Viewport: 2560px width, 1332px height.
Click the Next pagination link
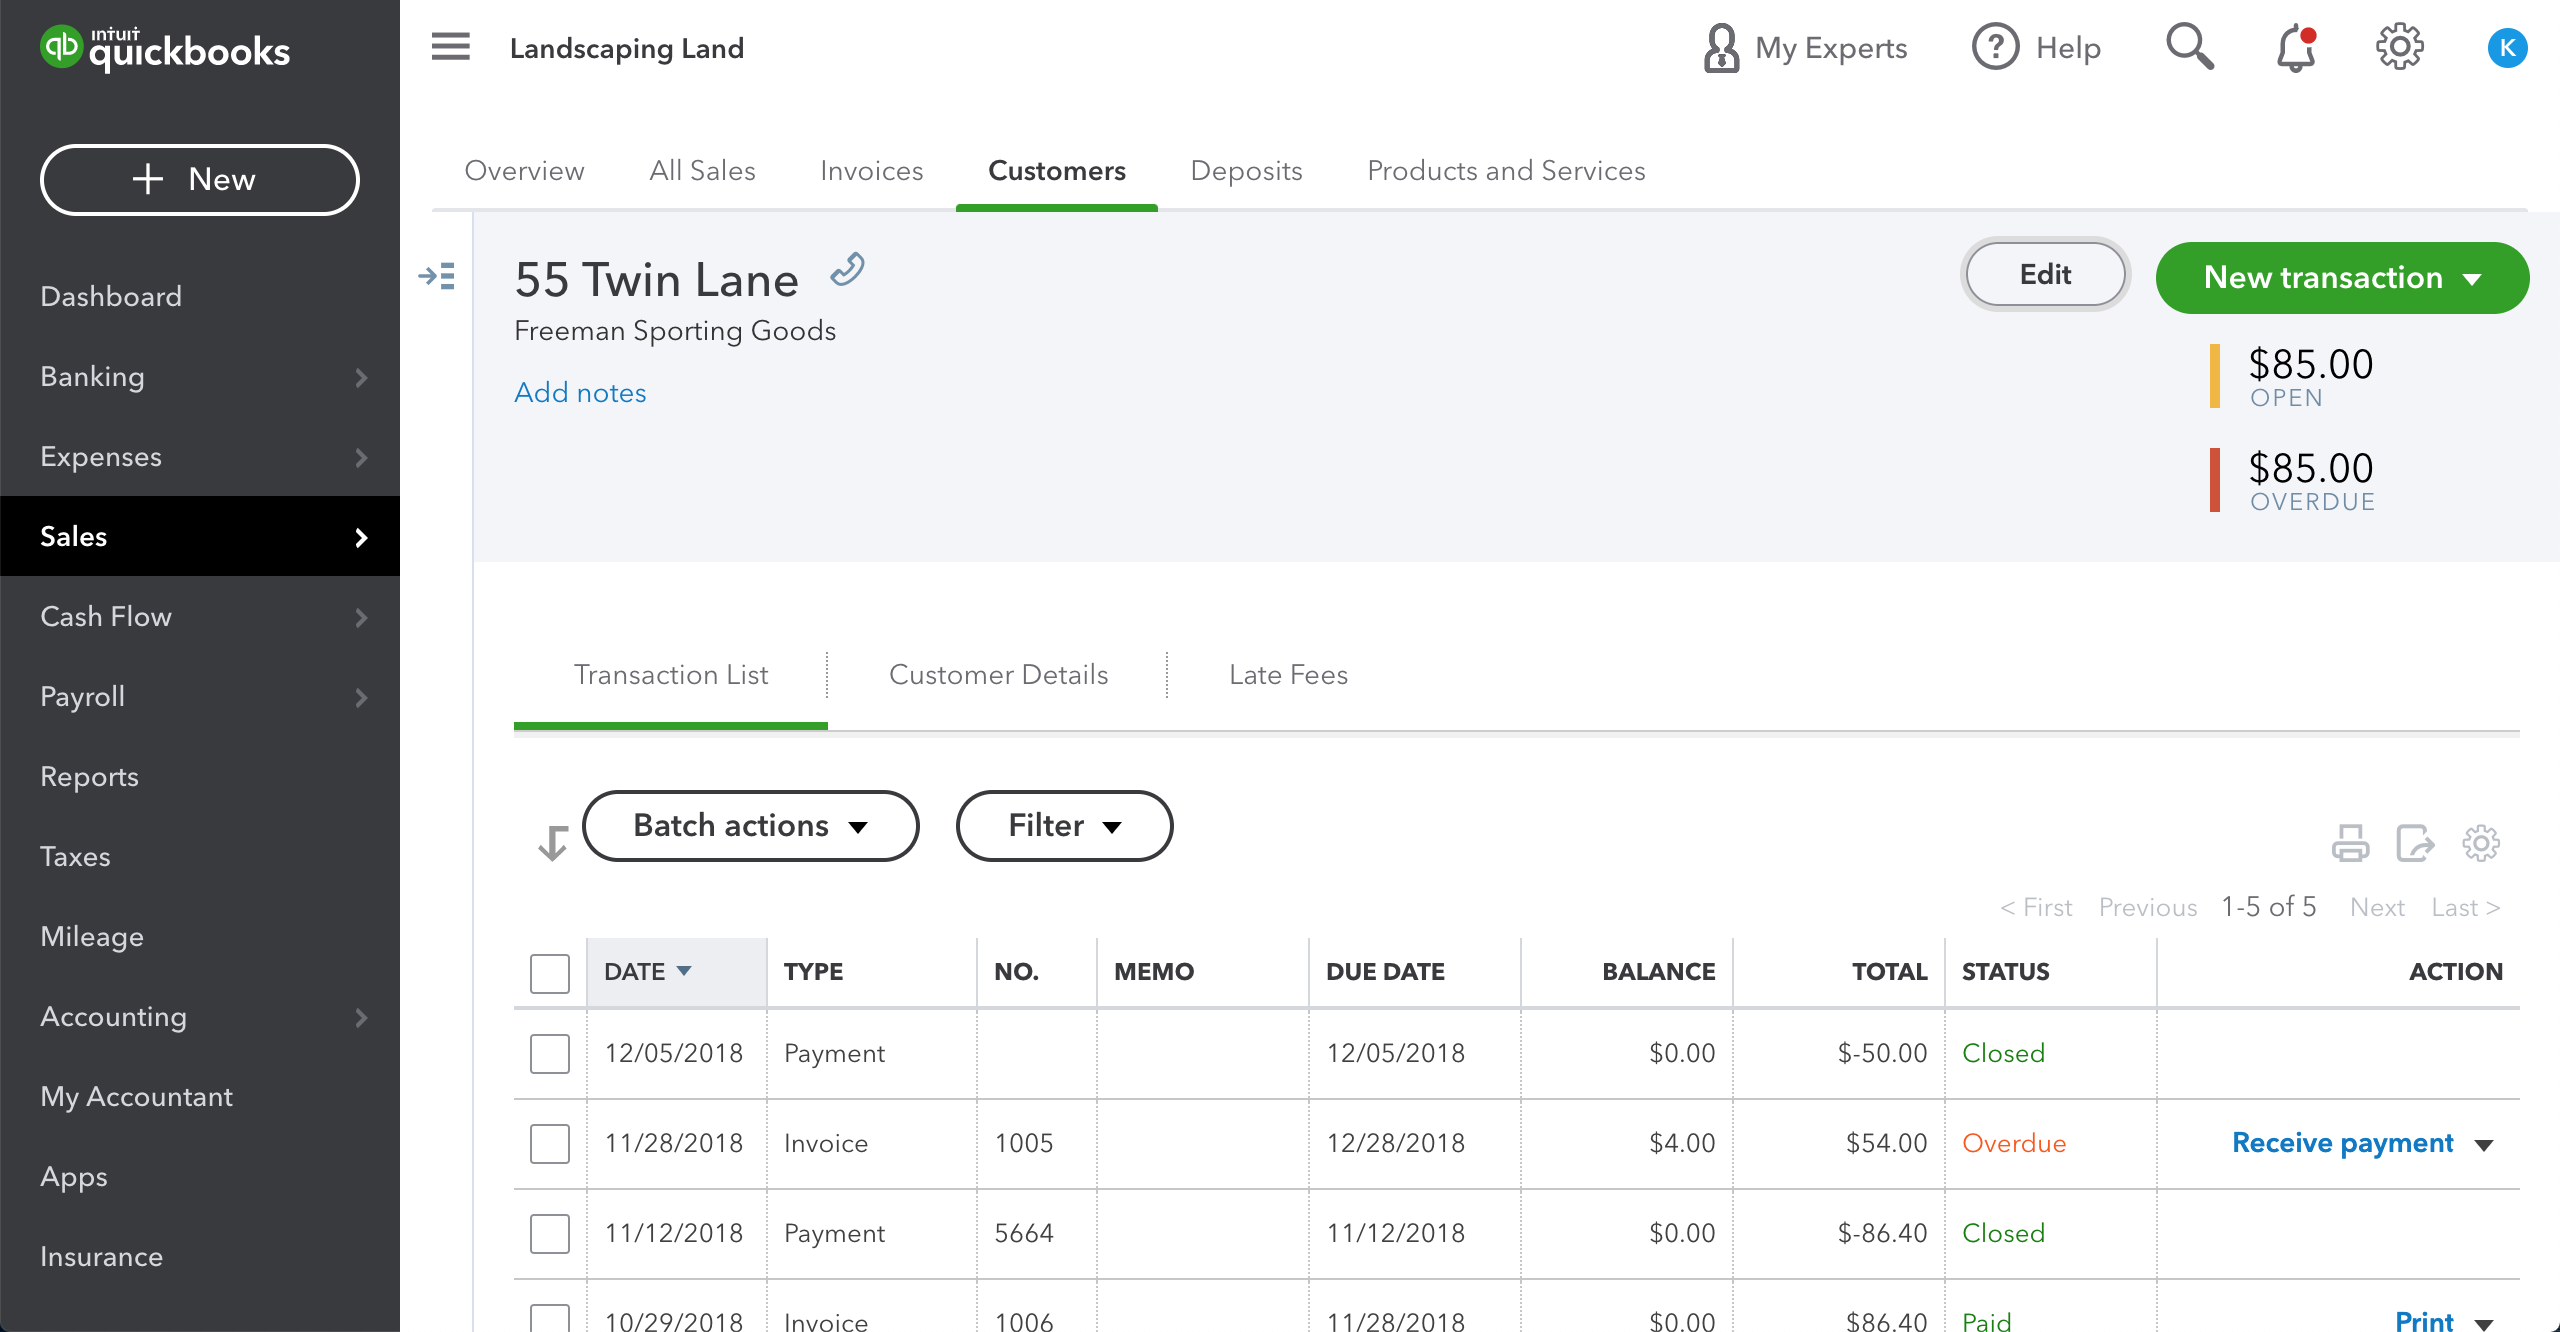[x=2377, y=907]
